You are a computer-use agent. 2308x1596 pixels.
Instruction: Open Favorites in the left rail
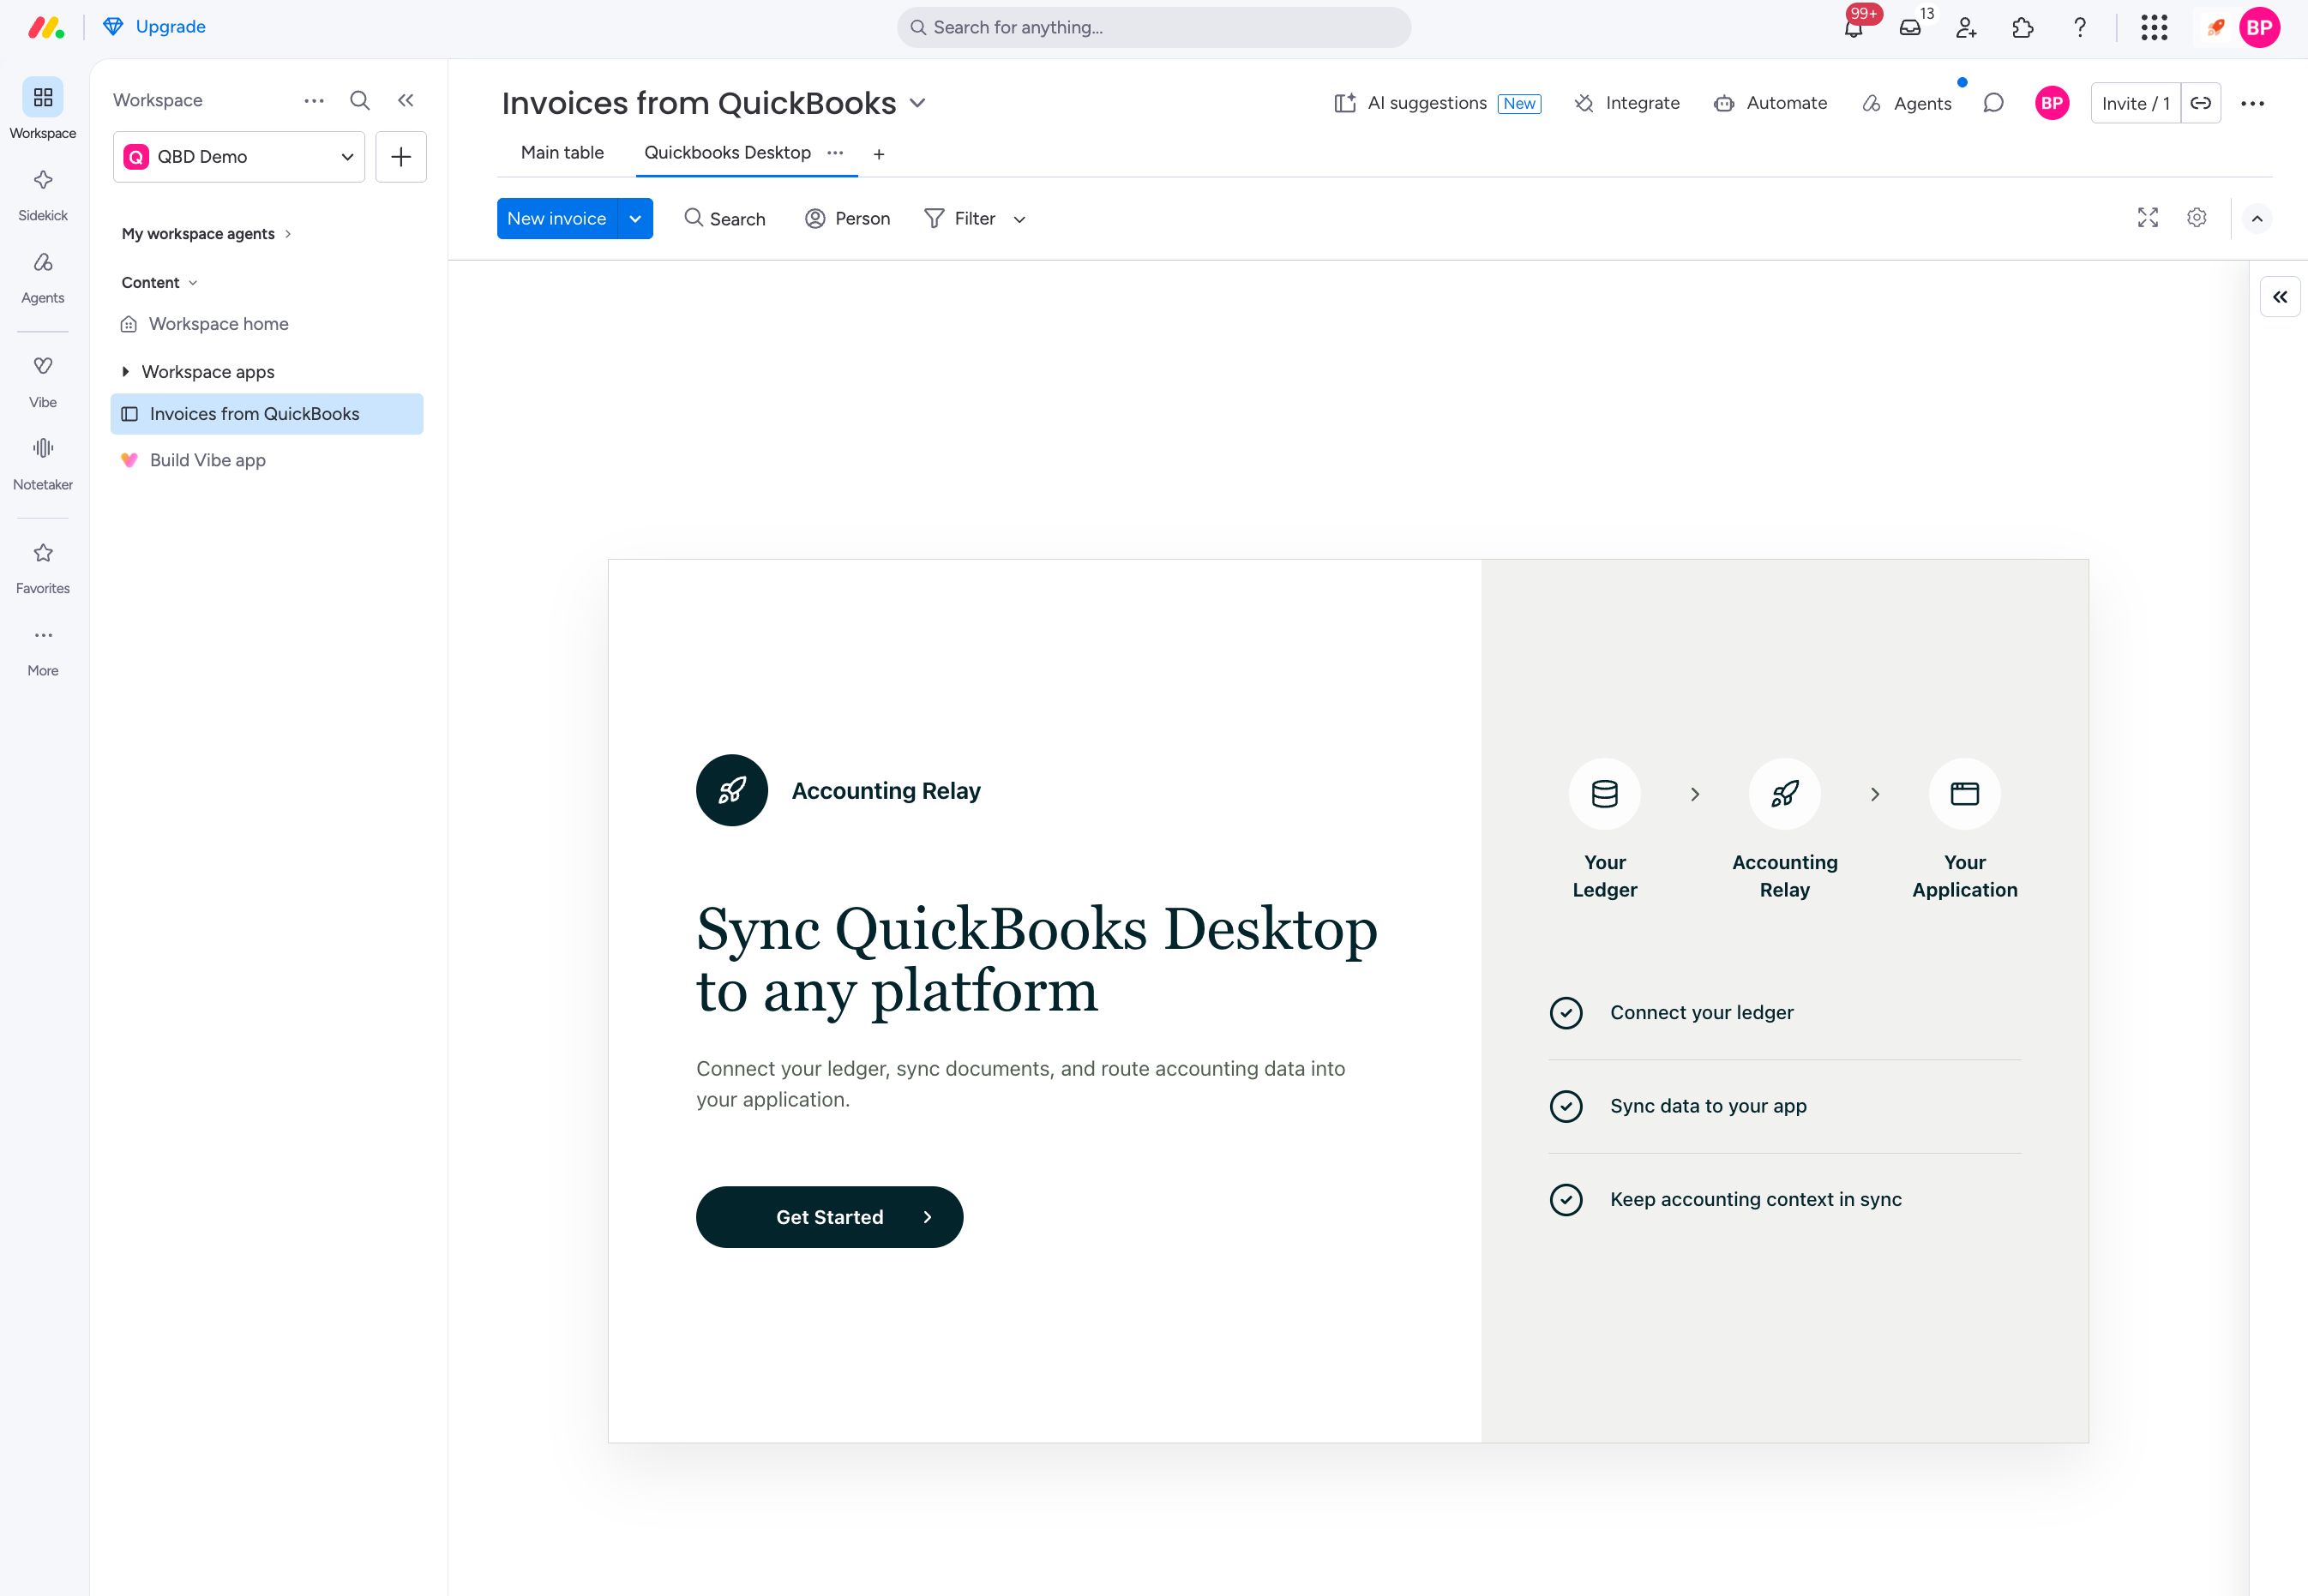[x=43, y=567]
